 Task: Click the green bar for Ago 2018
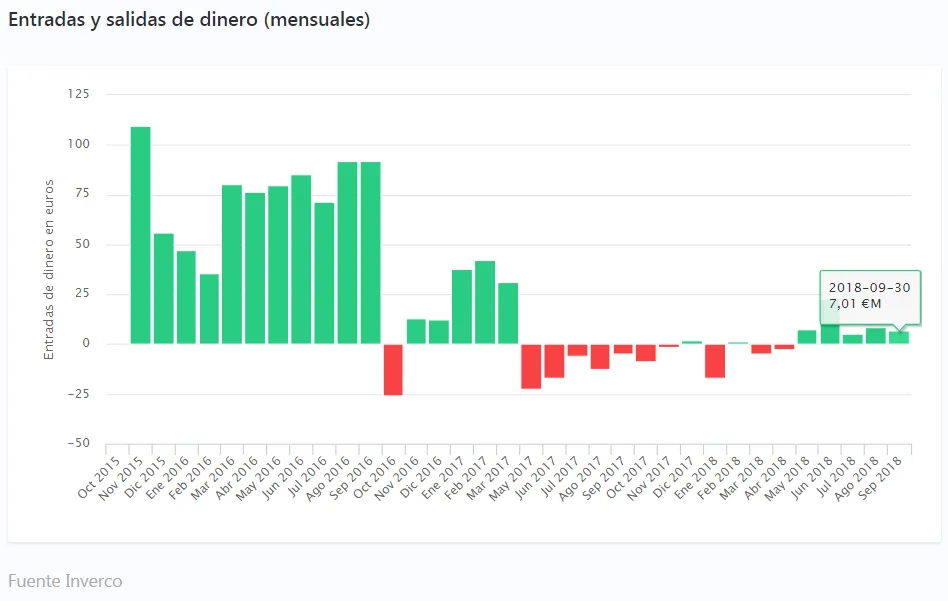(x=875, y=336)
